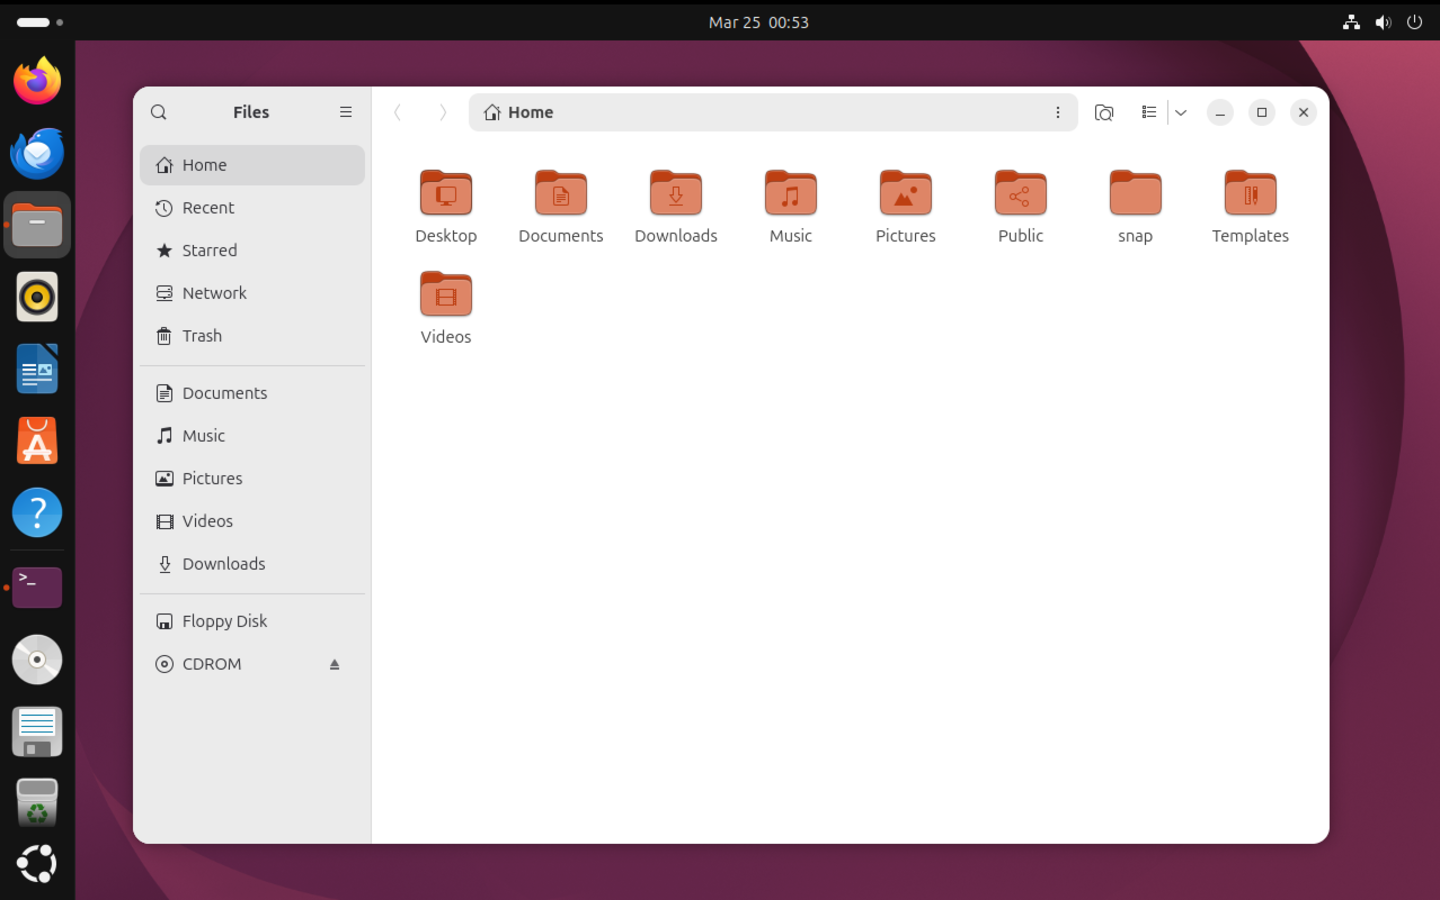Viewport: 1440px width, 900px height.
Task: Open the path bar three-dot menu
Action: [1057, 112]
